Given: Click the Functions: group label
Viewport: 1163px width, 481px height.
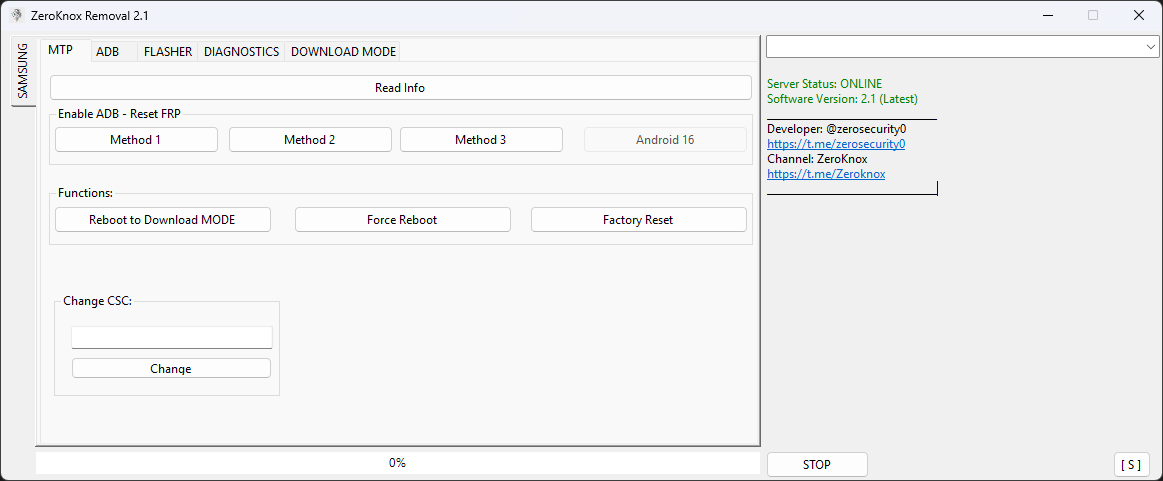Looking at the screenshot, I should coord(85,193).
